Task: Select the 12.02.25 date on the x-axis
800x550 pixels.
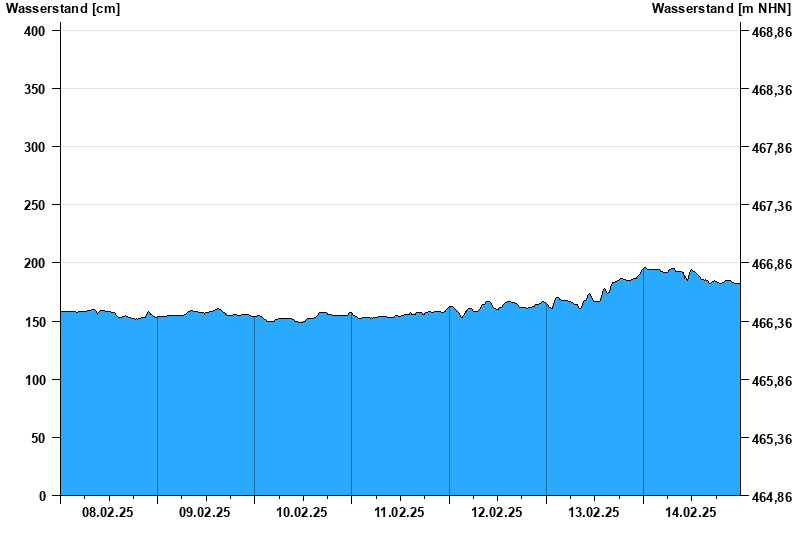Action: tap(497, 512)
